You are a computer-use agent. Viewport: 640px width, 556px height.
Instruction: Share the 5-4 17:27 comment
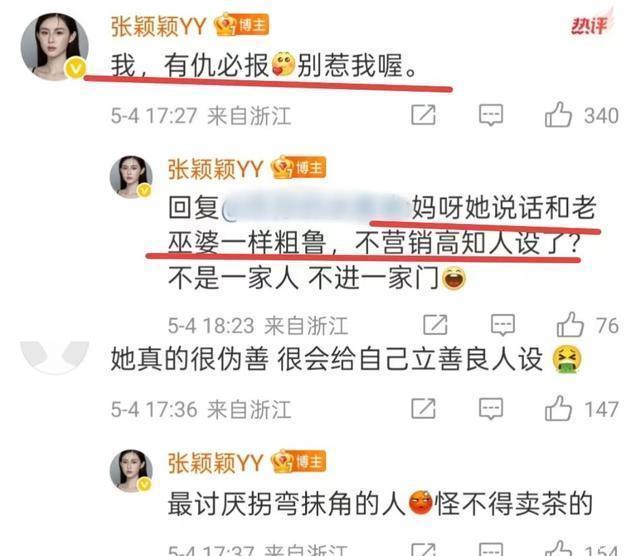tap(423, 115)
